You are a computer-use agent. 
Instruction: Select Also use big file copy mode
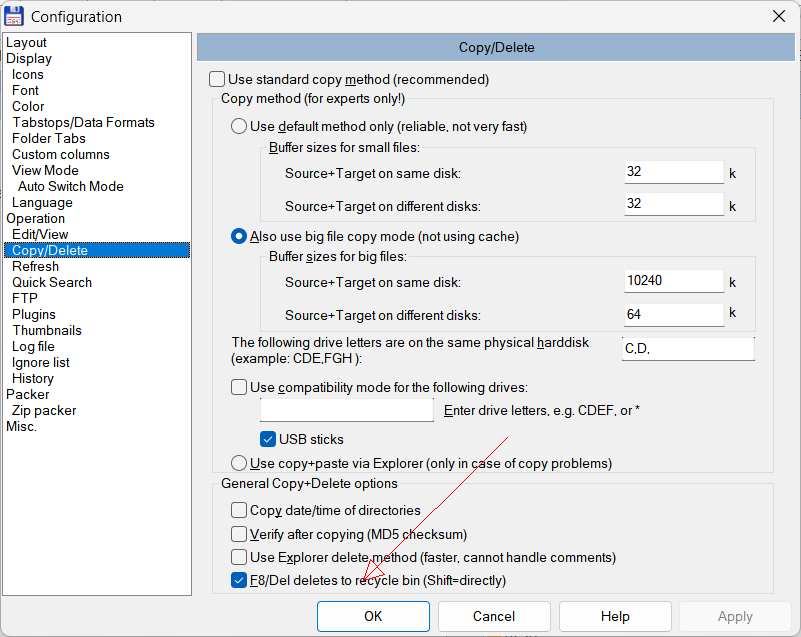click(239, 237)
